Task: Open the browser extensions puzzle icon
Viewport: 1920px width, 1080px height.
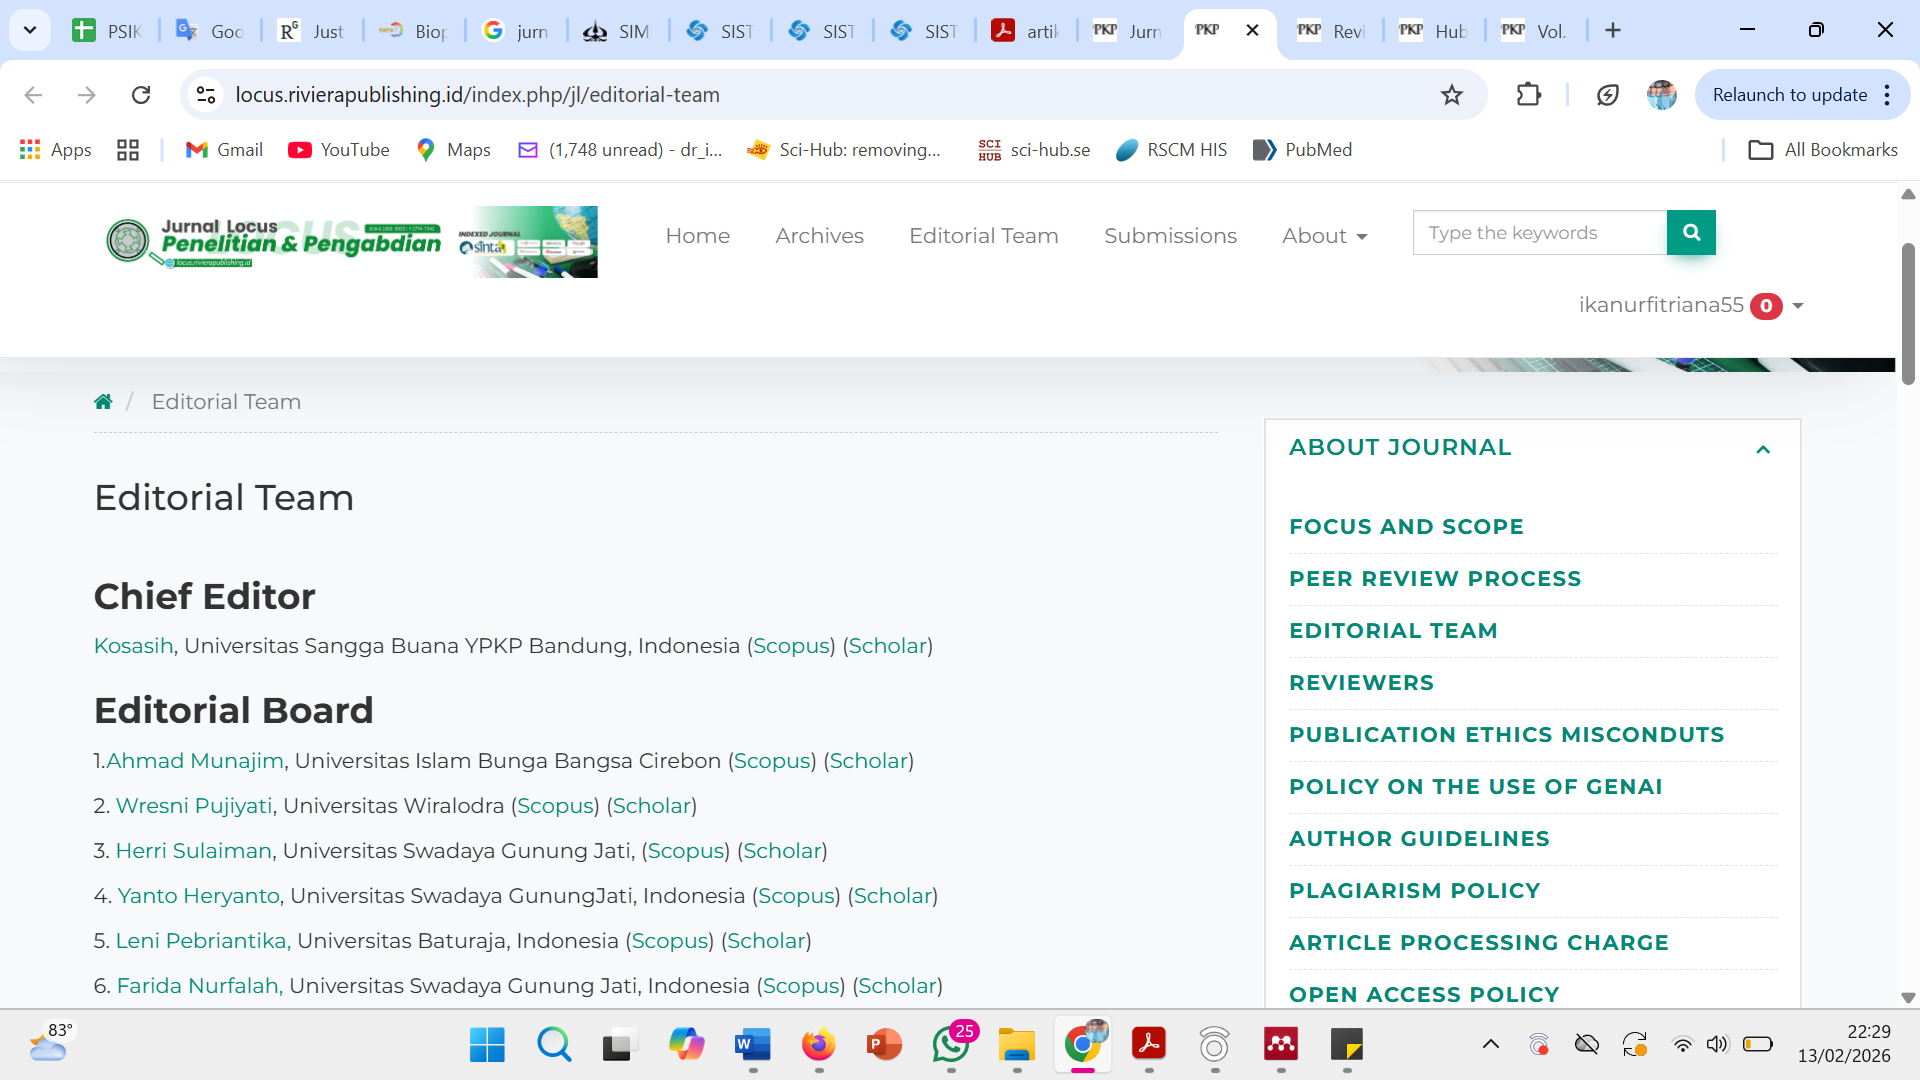Action: click(1528, 95)
